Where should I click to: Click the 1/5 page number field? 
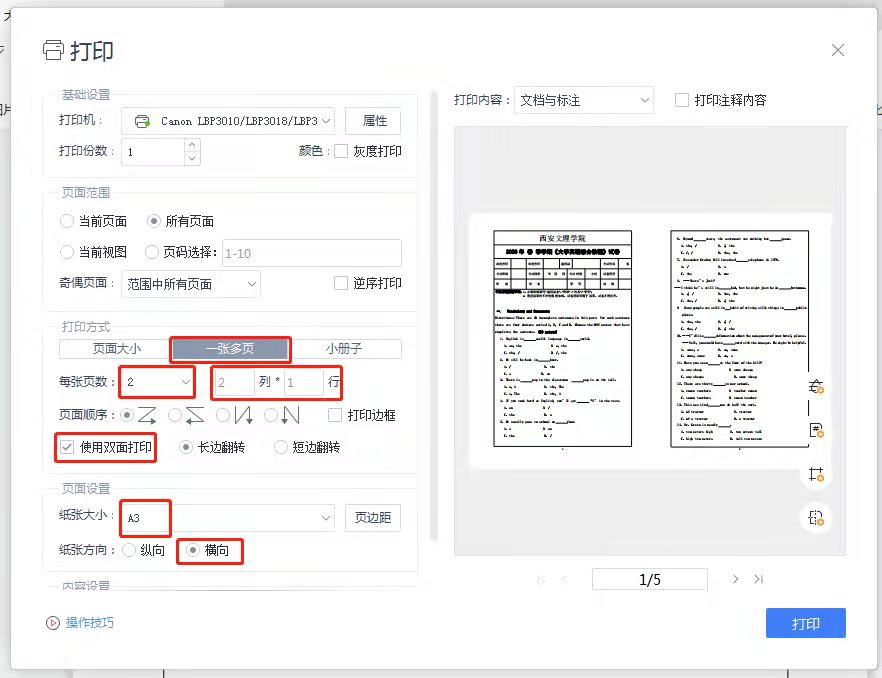pos(649,580)
